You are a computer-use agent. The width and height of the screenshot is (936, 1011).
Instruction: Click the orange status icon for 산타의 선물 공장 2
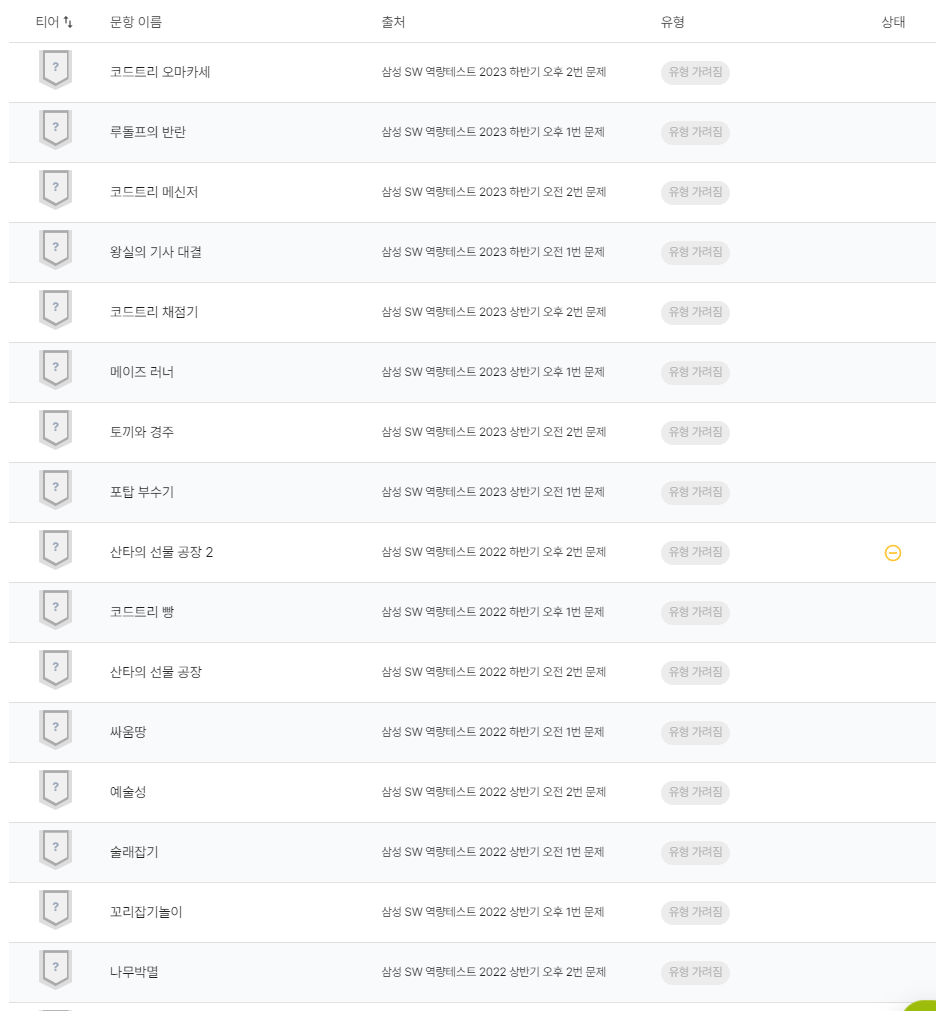[x=893, y=553]
